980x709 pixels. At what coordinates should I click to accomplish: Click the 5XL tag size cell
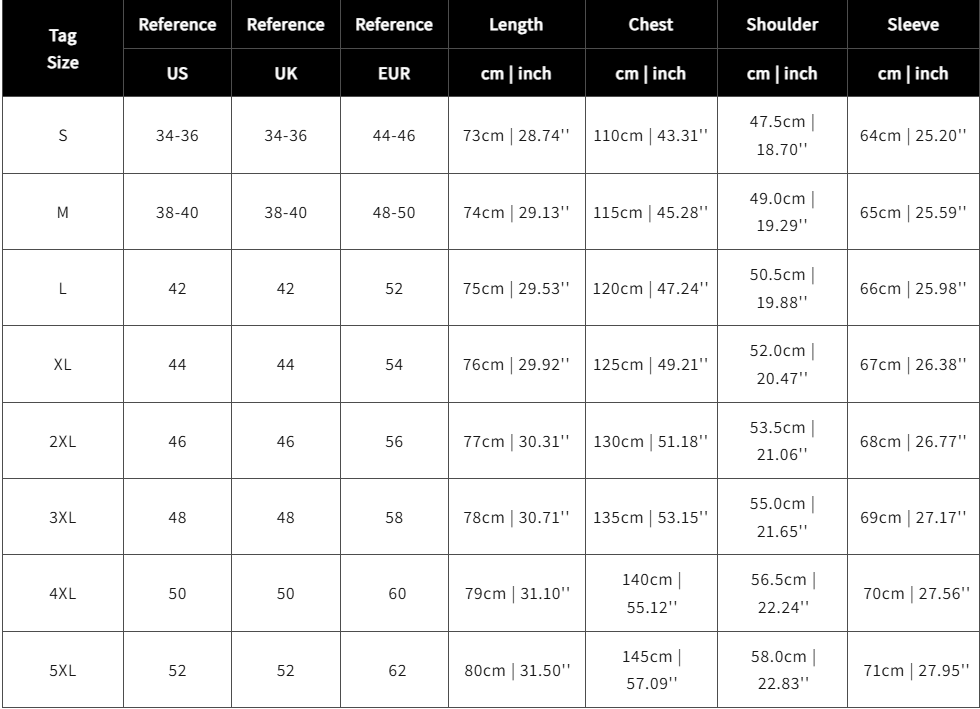(x=62, y=670)
